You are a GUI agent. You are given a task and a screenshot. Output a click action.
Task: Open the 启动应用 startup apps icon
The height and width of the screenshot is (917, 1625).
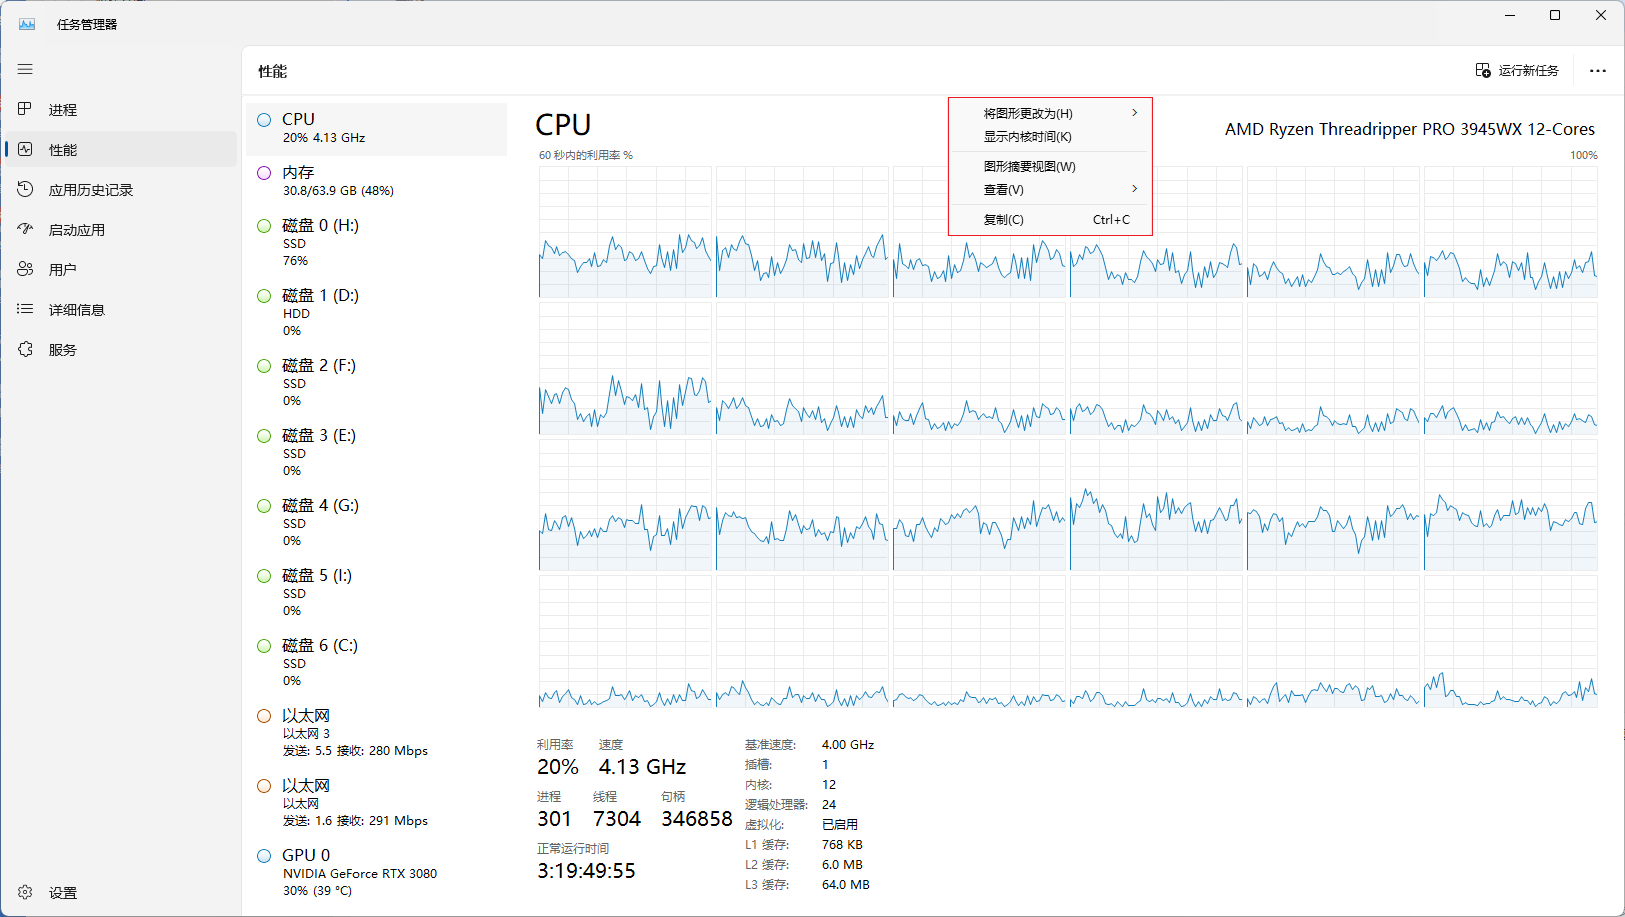pos(26,229)
